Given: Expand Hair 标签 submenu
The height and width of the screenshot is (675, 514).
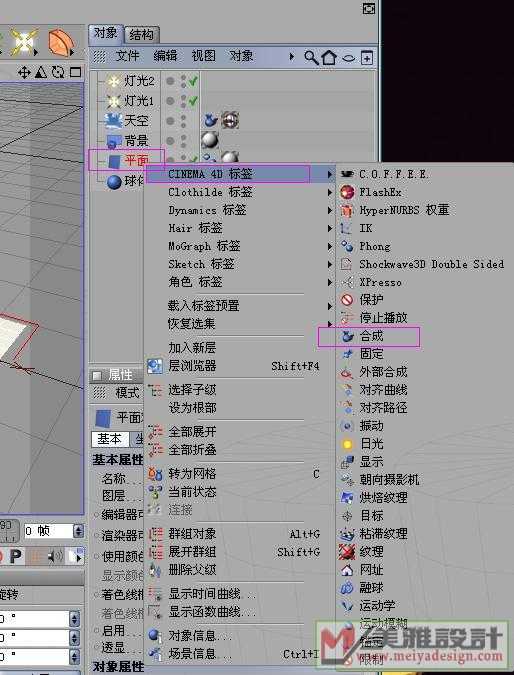Looking at the screenshot, I should (240, 228).
